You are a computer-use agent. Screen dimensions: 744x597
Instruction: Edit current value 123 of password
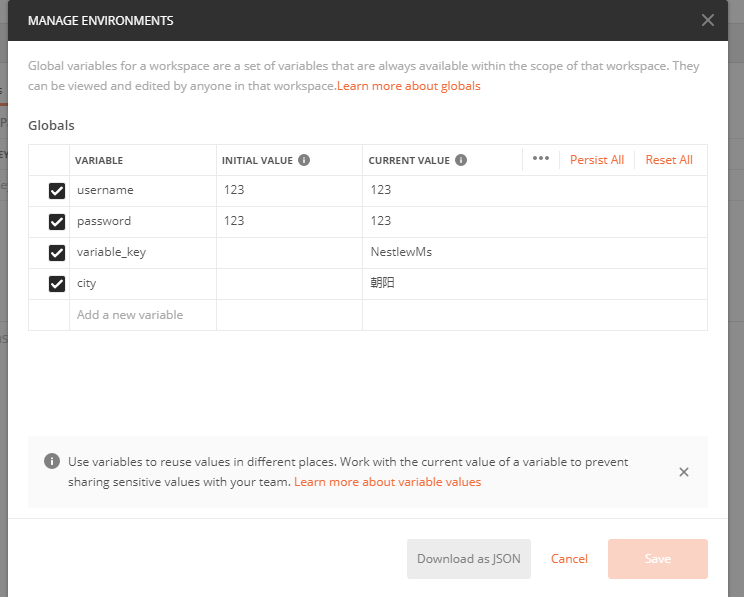click(535, 222)
